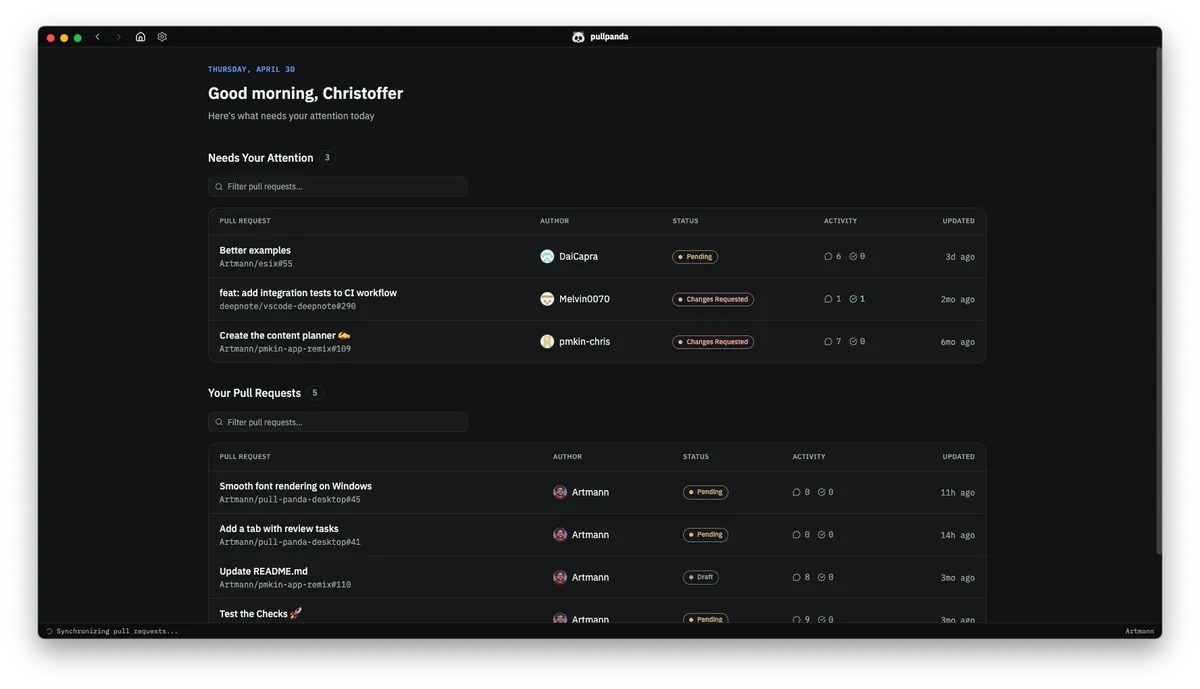Click the synchronizing spinner icon in status bar
This screenshot has height=689, width=1200.
pos(49,631)
